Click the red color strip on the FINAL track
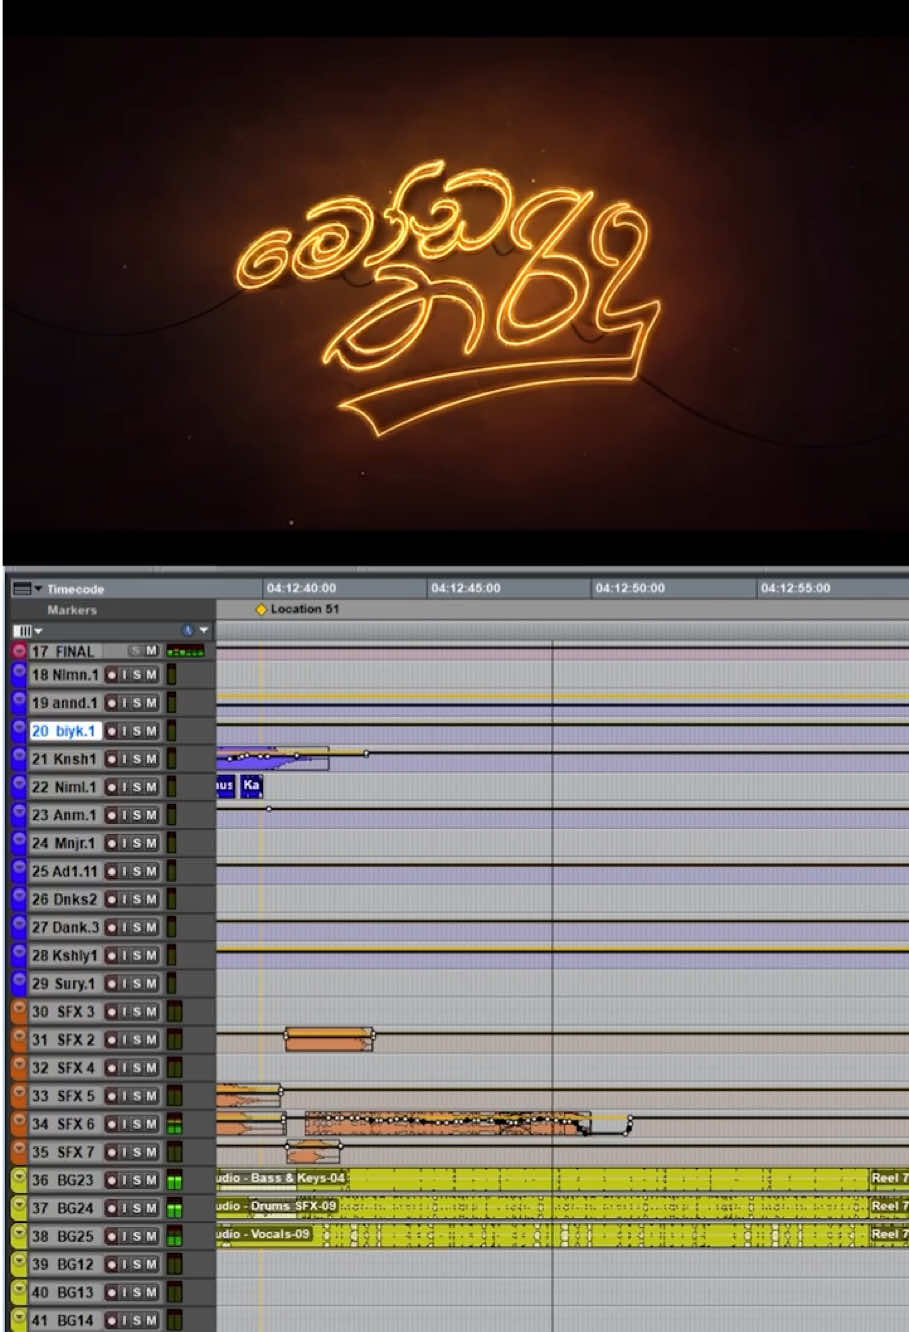 [17, 650]
